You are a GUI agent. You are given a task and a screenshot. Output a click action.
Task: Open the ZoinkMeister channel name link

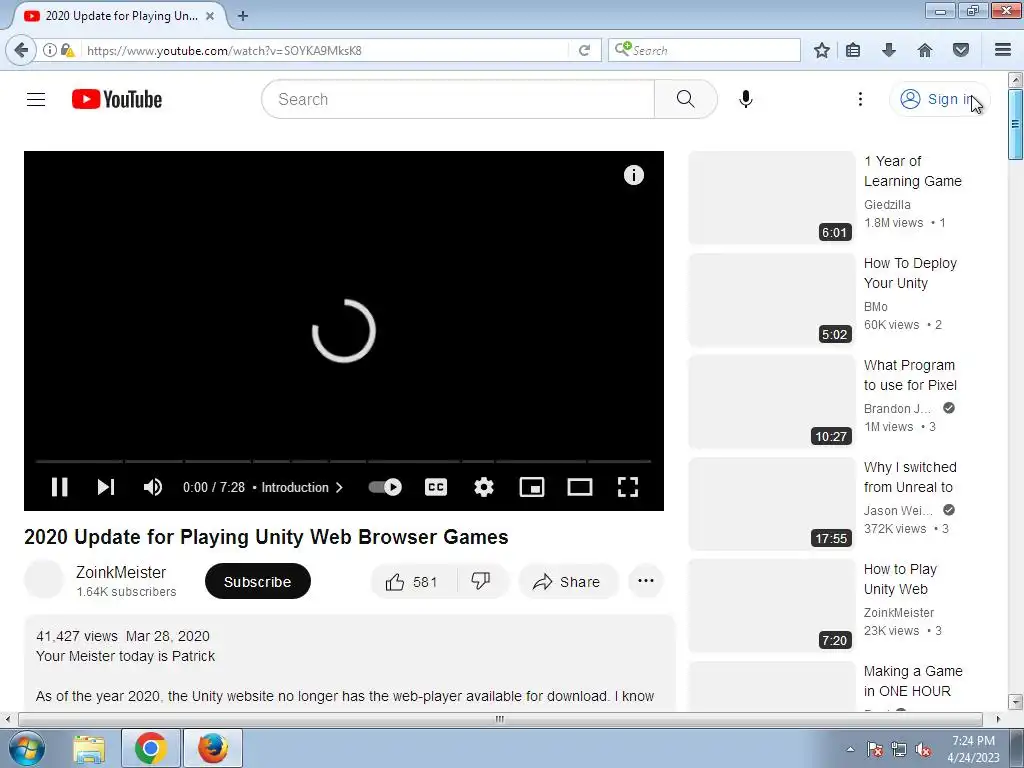(121, 572)
